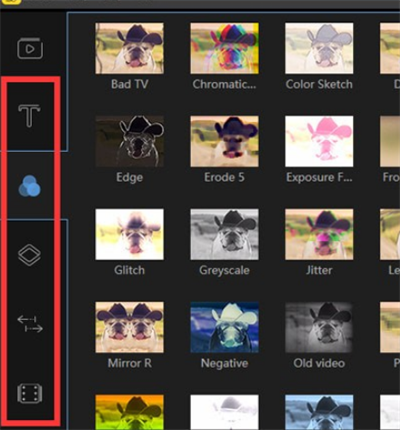Choose the Glitch filter thumbnail

tap(129, 234)
